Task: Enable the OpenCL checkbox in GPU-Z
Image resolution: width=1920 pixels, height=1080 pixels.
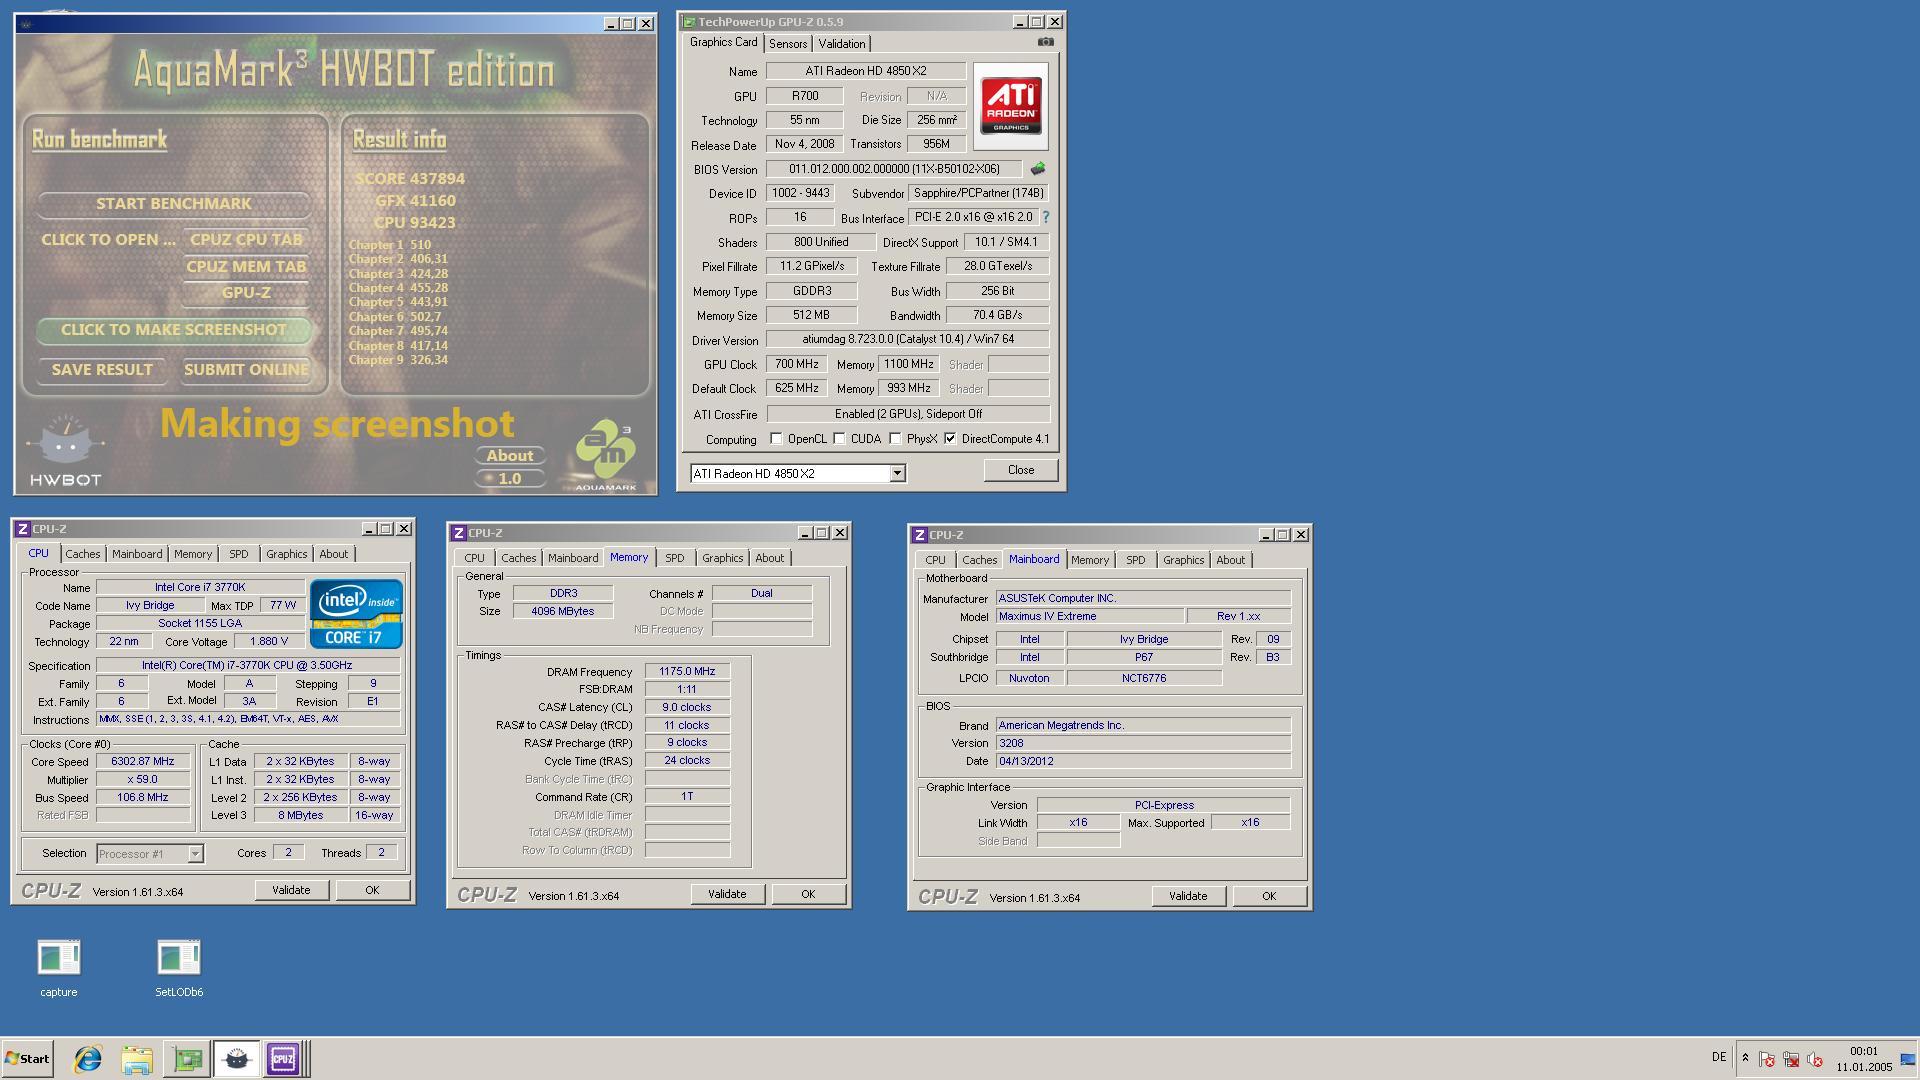Action: (x=776, y=439)
